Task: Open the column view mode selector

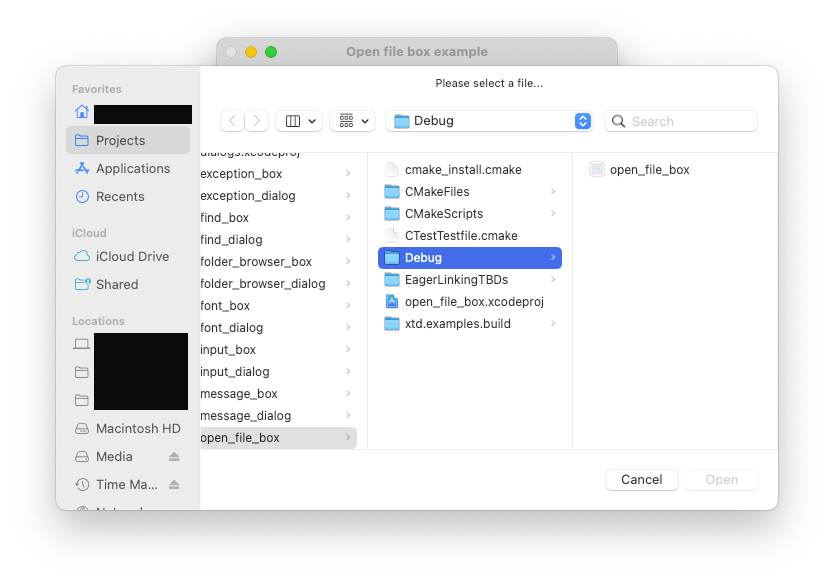Action: pyautogui.click(x=299, y=121)
